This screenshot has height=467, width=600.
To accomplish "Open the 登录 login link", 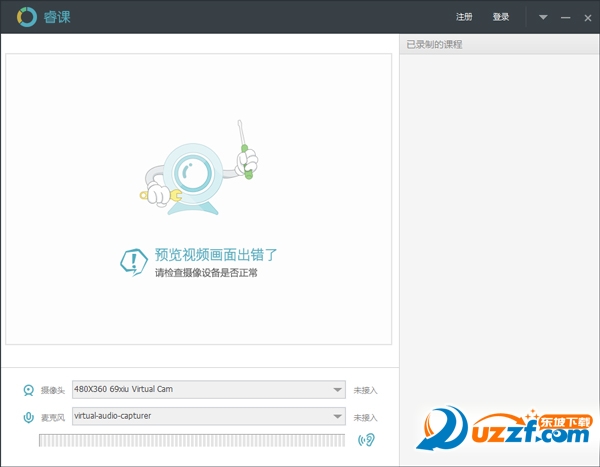I will tap(501, 17).
